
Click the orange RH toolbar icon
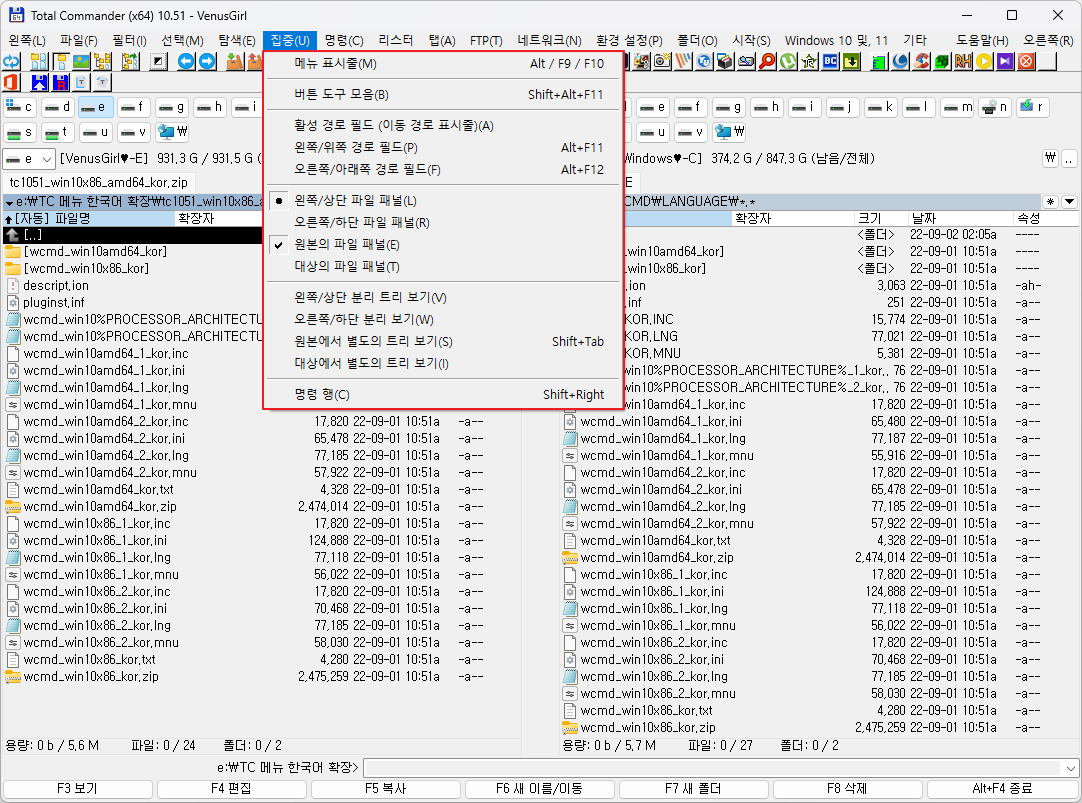[963, 62]
